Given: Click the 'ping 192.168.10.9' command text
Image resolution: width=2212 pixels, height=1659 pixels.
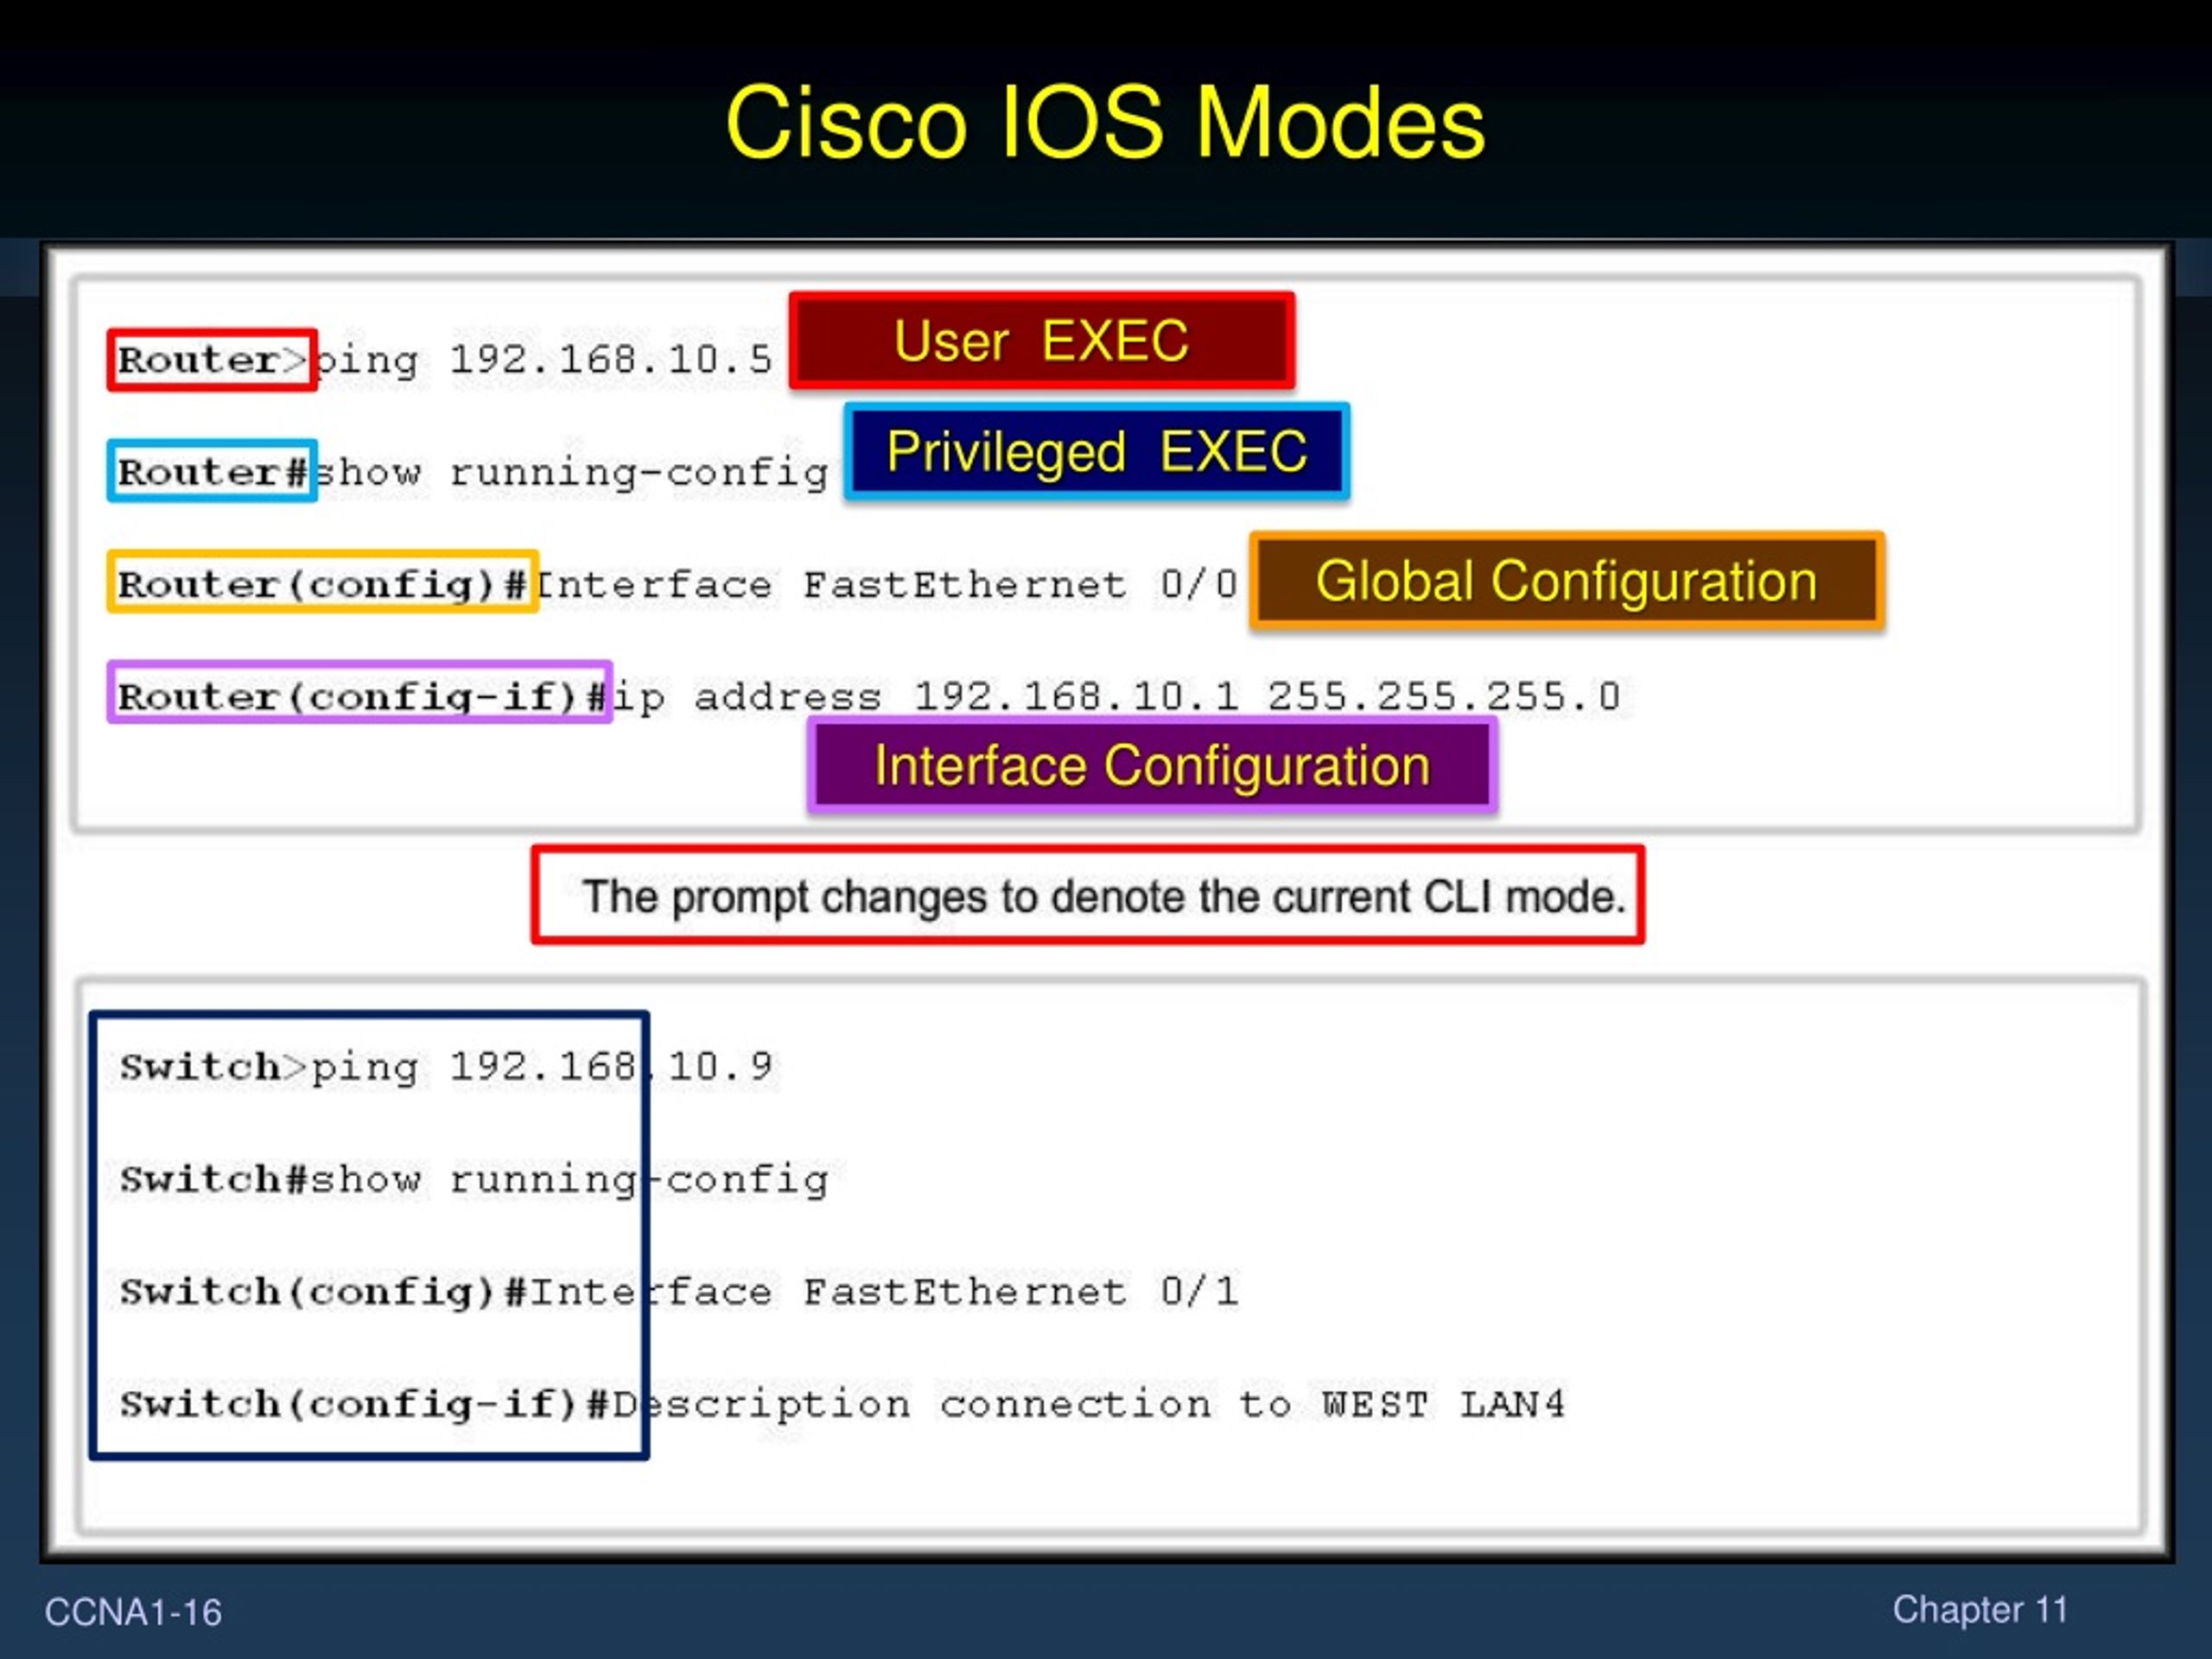Looking at the screenshot, I should [543, 1067].
